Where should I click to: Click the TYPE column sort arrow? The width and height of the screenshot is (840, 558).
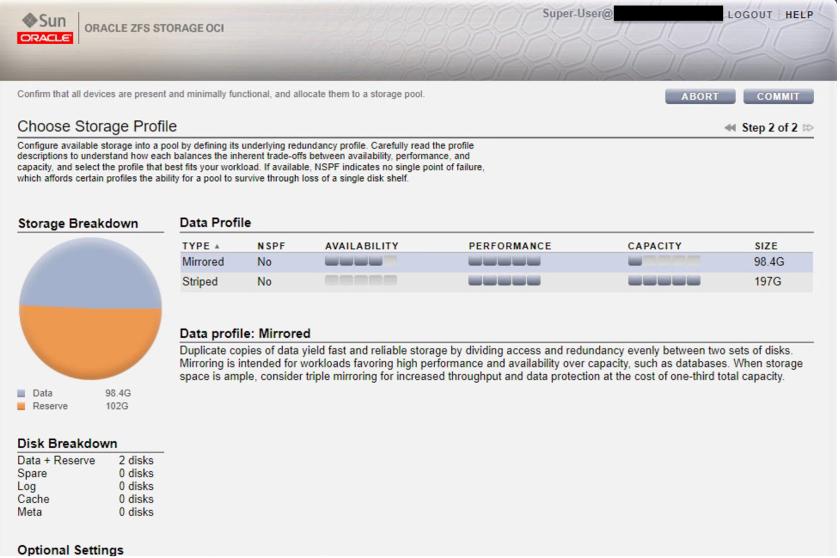[218, 247]
